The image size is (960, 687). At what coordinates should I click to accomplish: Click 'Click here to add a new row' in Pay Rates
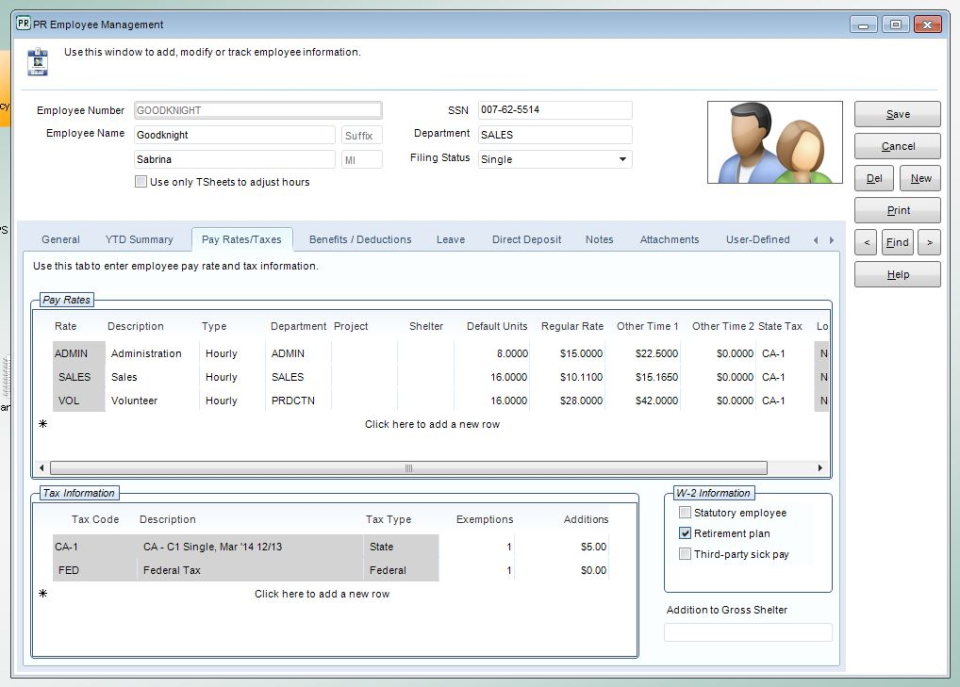pos(432,424)
